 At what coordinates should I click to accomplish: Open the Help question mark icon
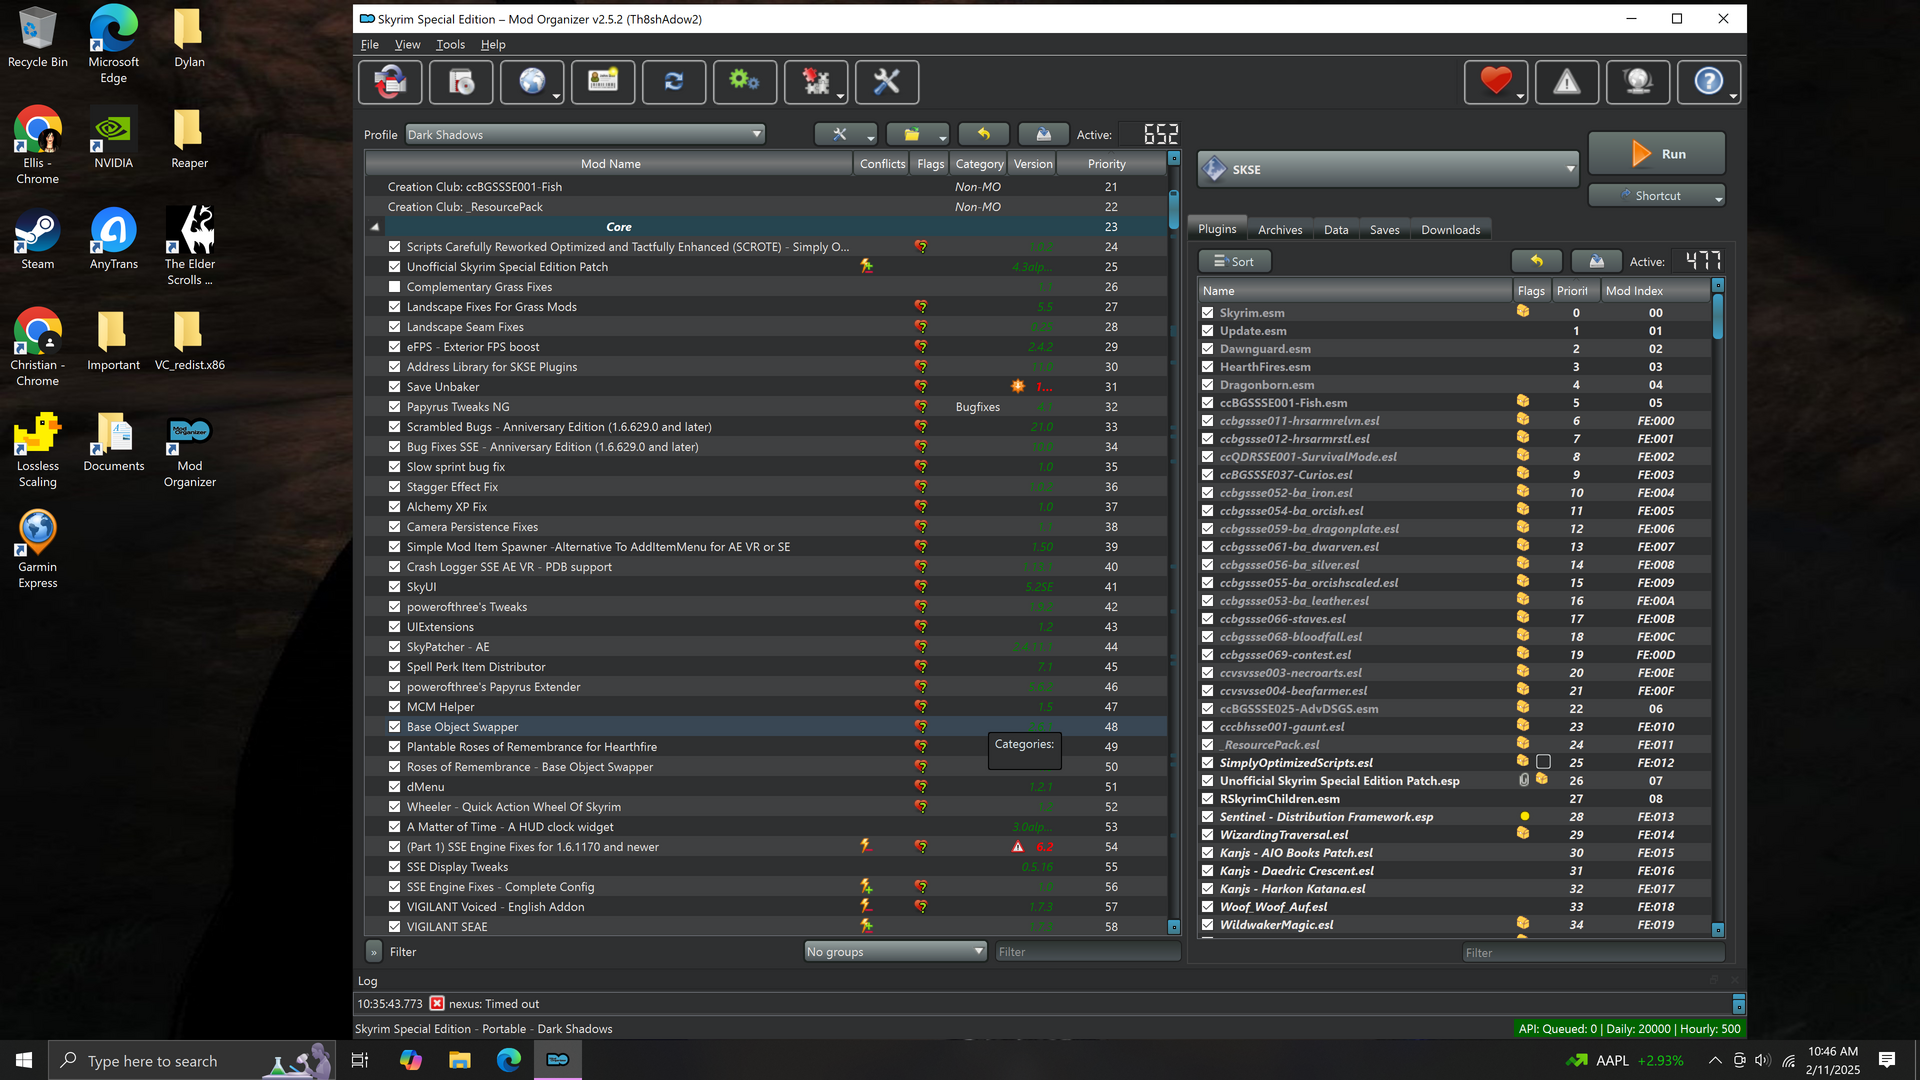[1709, 82]
